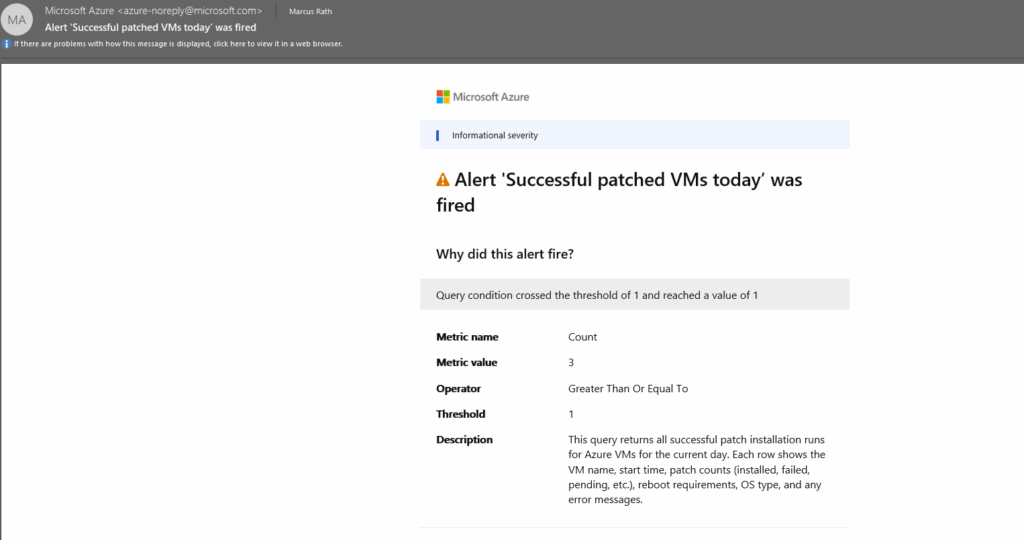This screenshot has width=1024, height=540.
Task: Click the 'Metric value' label
Action: pyautogui.click(x=466, y=362)
